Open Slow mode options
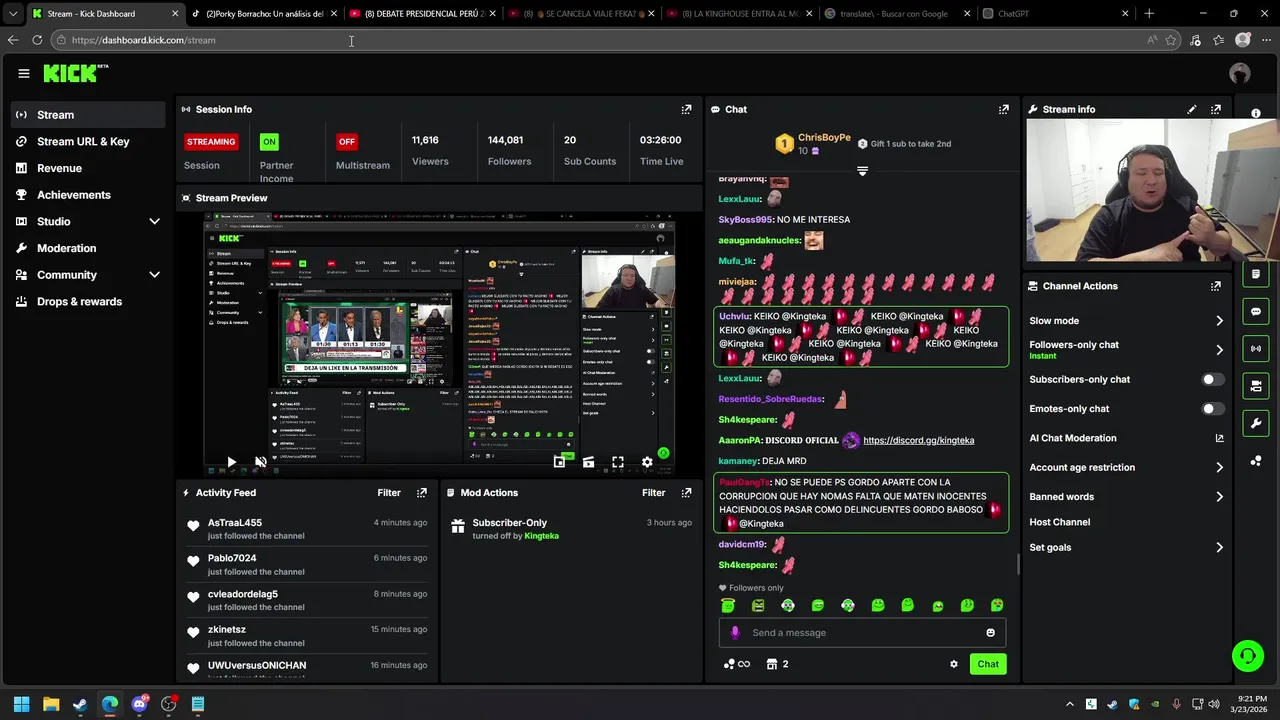 click(1126, 321)
